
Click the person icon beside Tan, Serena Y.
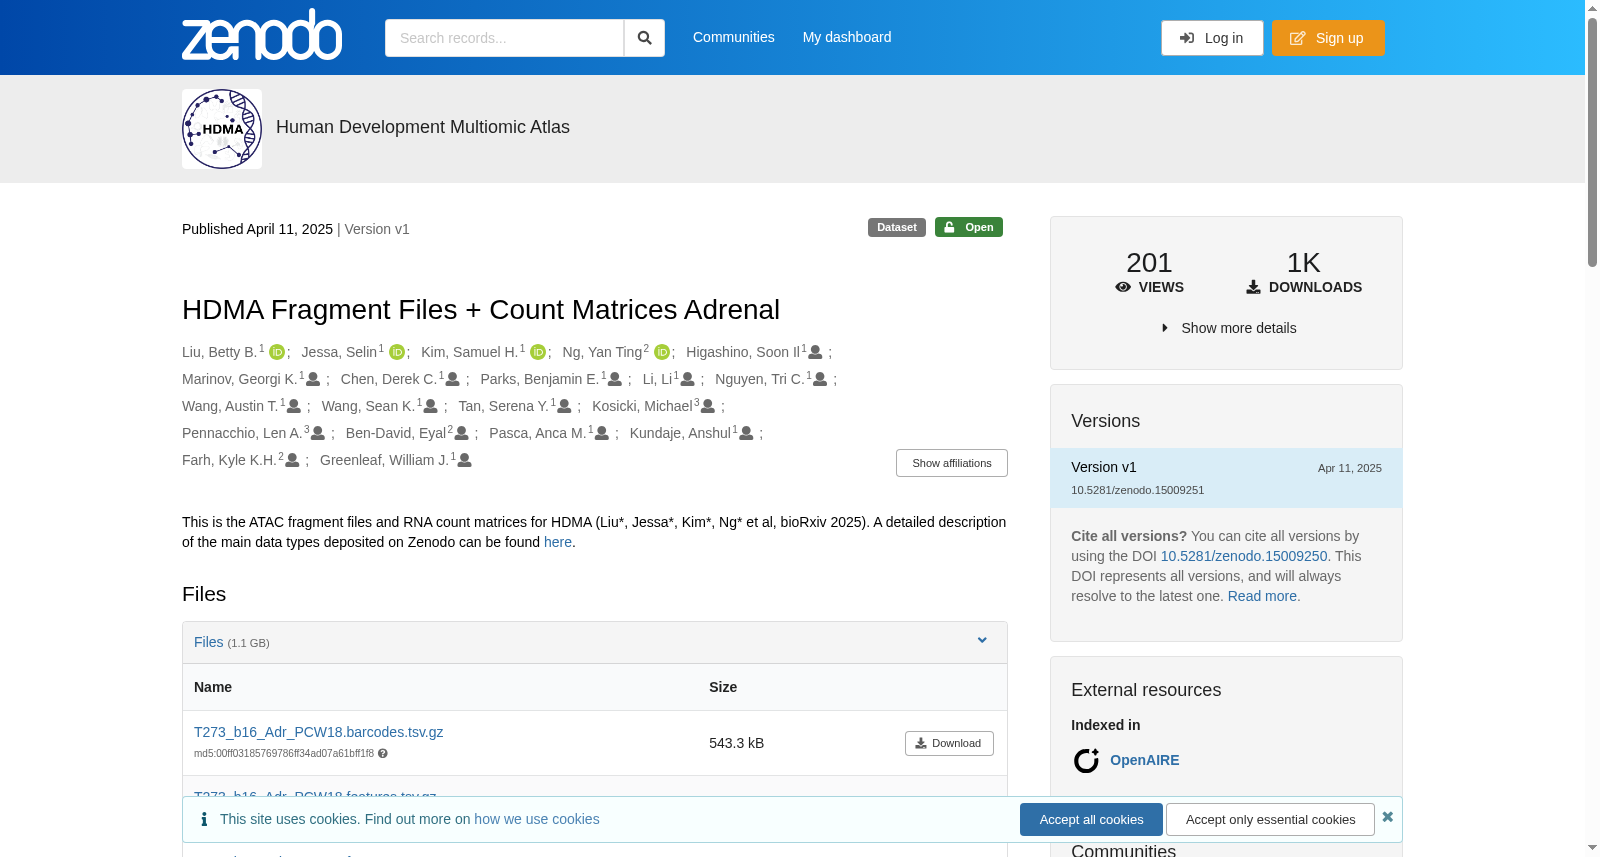[x=565, y=406]
